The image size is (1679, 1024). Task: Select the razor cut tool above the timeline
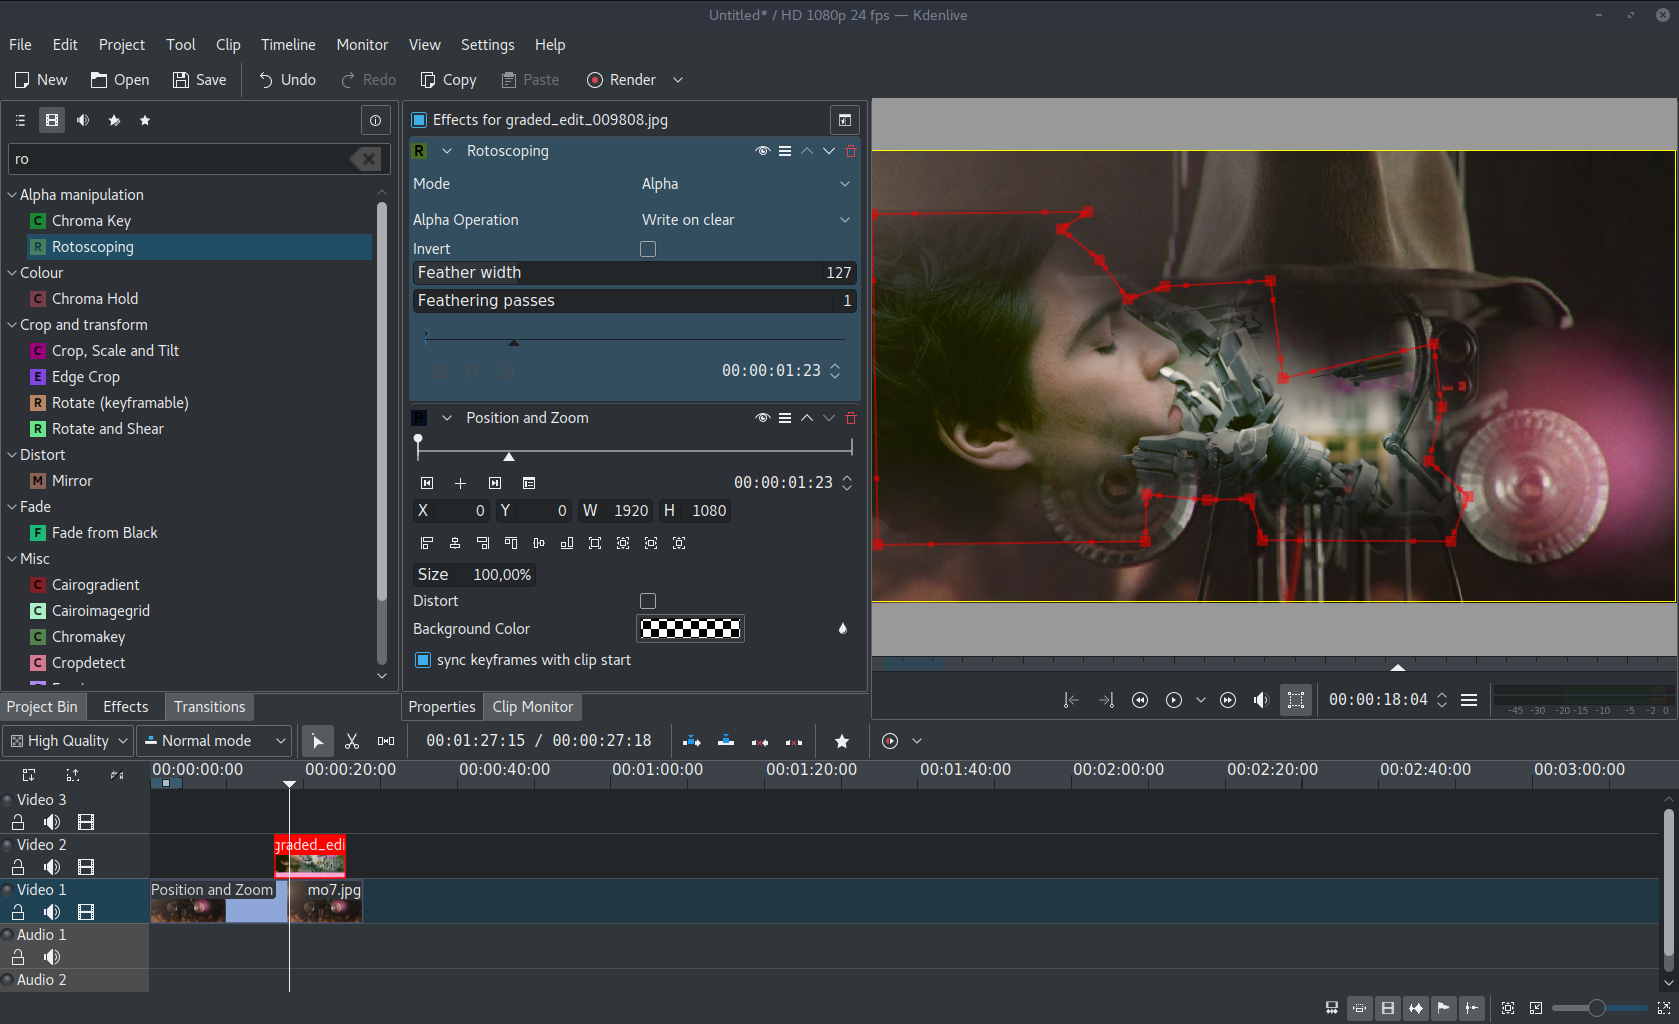tap(351, 741)
